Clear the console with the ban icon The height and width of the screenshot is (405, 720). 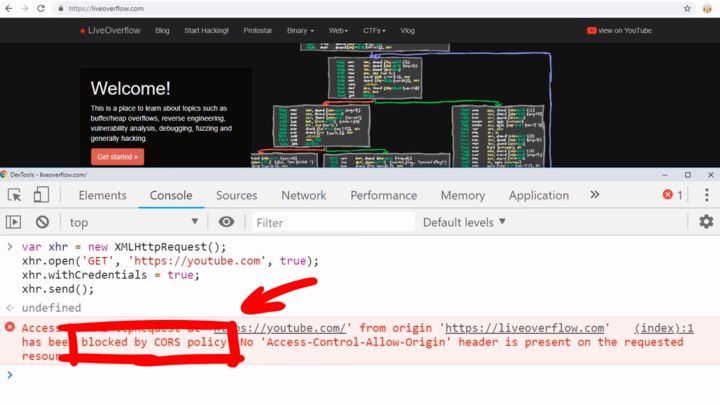click(42, 222)
